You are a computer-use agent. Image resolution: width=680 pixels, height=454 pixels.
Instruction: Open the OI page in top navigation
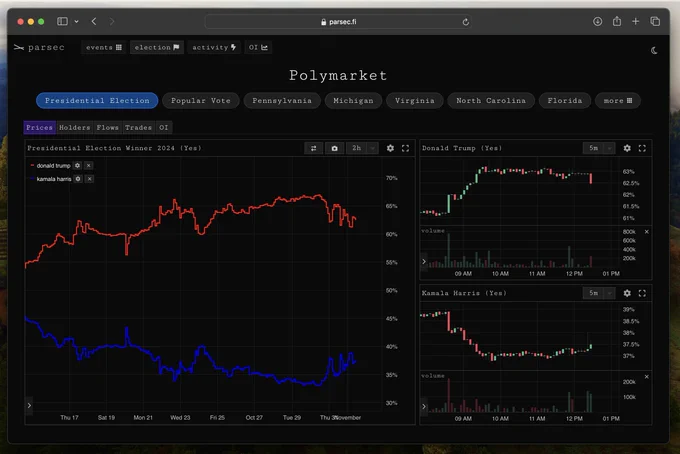click(258, 47)
